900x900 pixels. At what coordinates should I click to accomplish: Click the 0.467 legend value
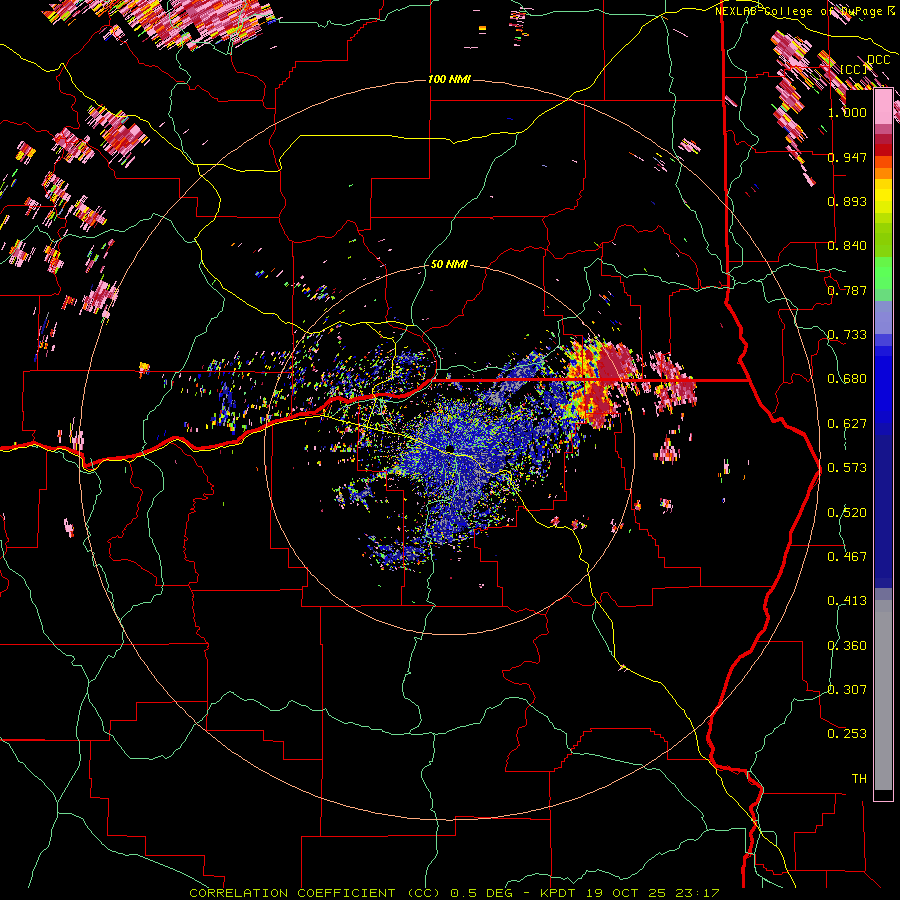pyautogui.click(x=847, y=557)
